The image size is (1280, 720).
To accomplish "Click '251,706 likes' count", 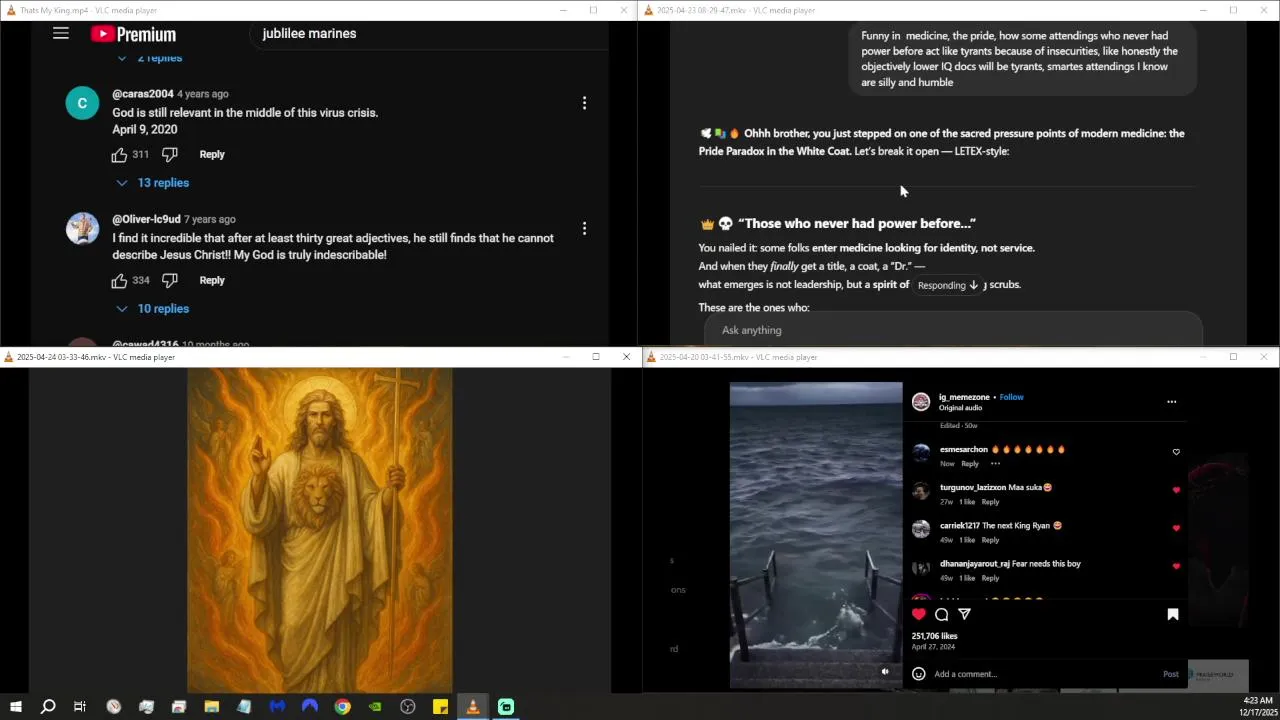I will 934,636.
